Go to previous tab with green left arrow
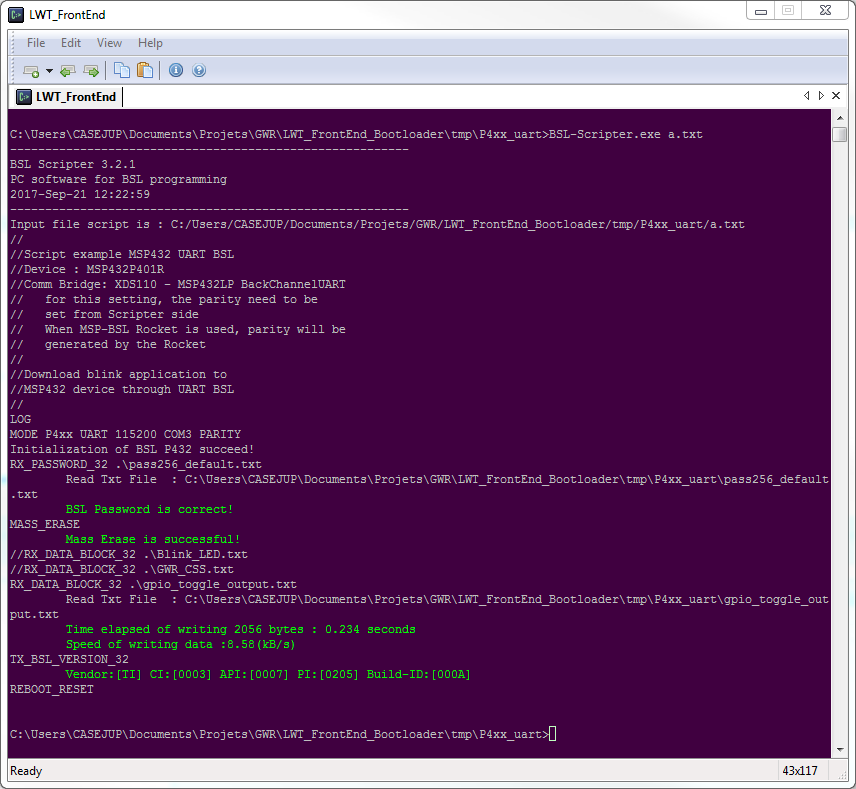 tap(68, 70)
